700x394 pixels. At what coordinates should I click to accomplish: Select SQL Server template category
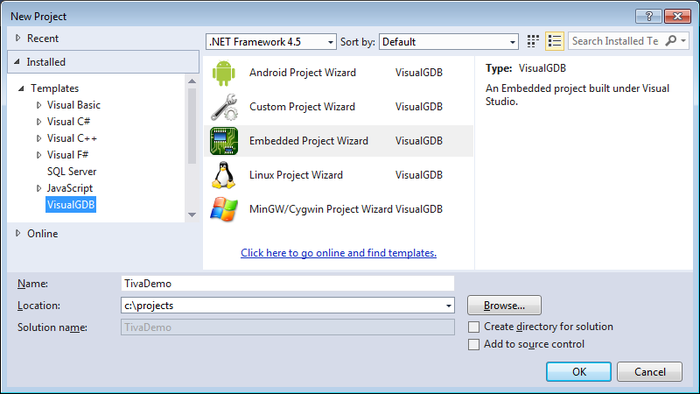(71, 172)
